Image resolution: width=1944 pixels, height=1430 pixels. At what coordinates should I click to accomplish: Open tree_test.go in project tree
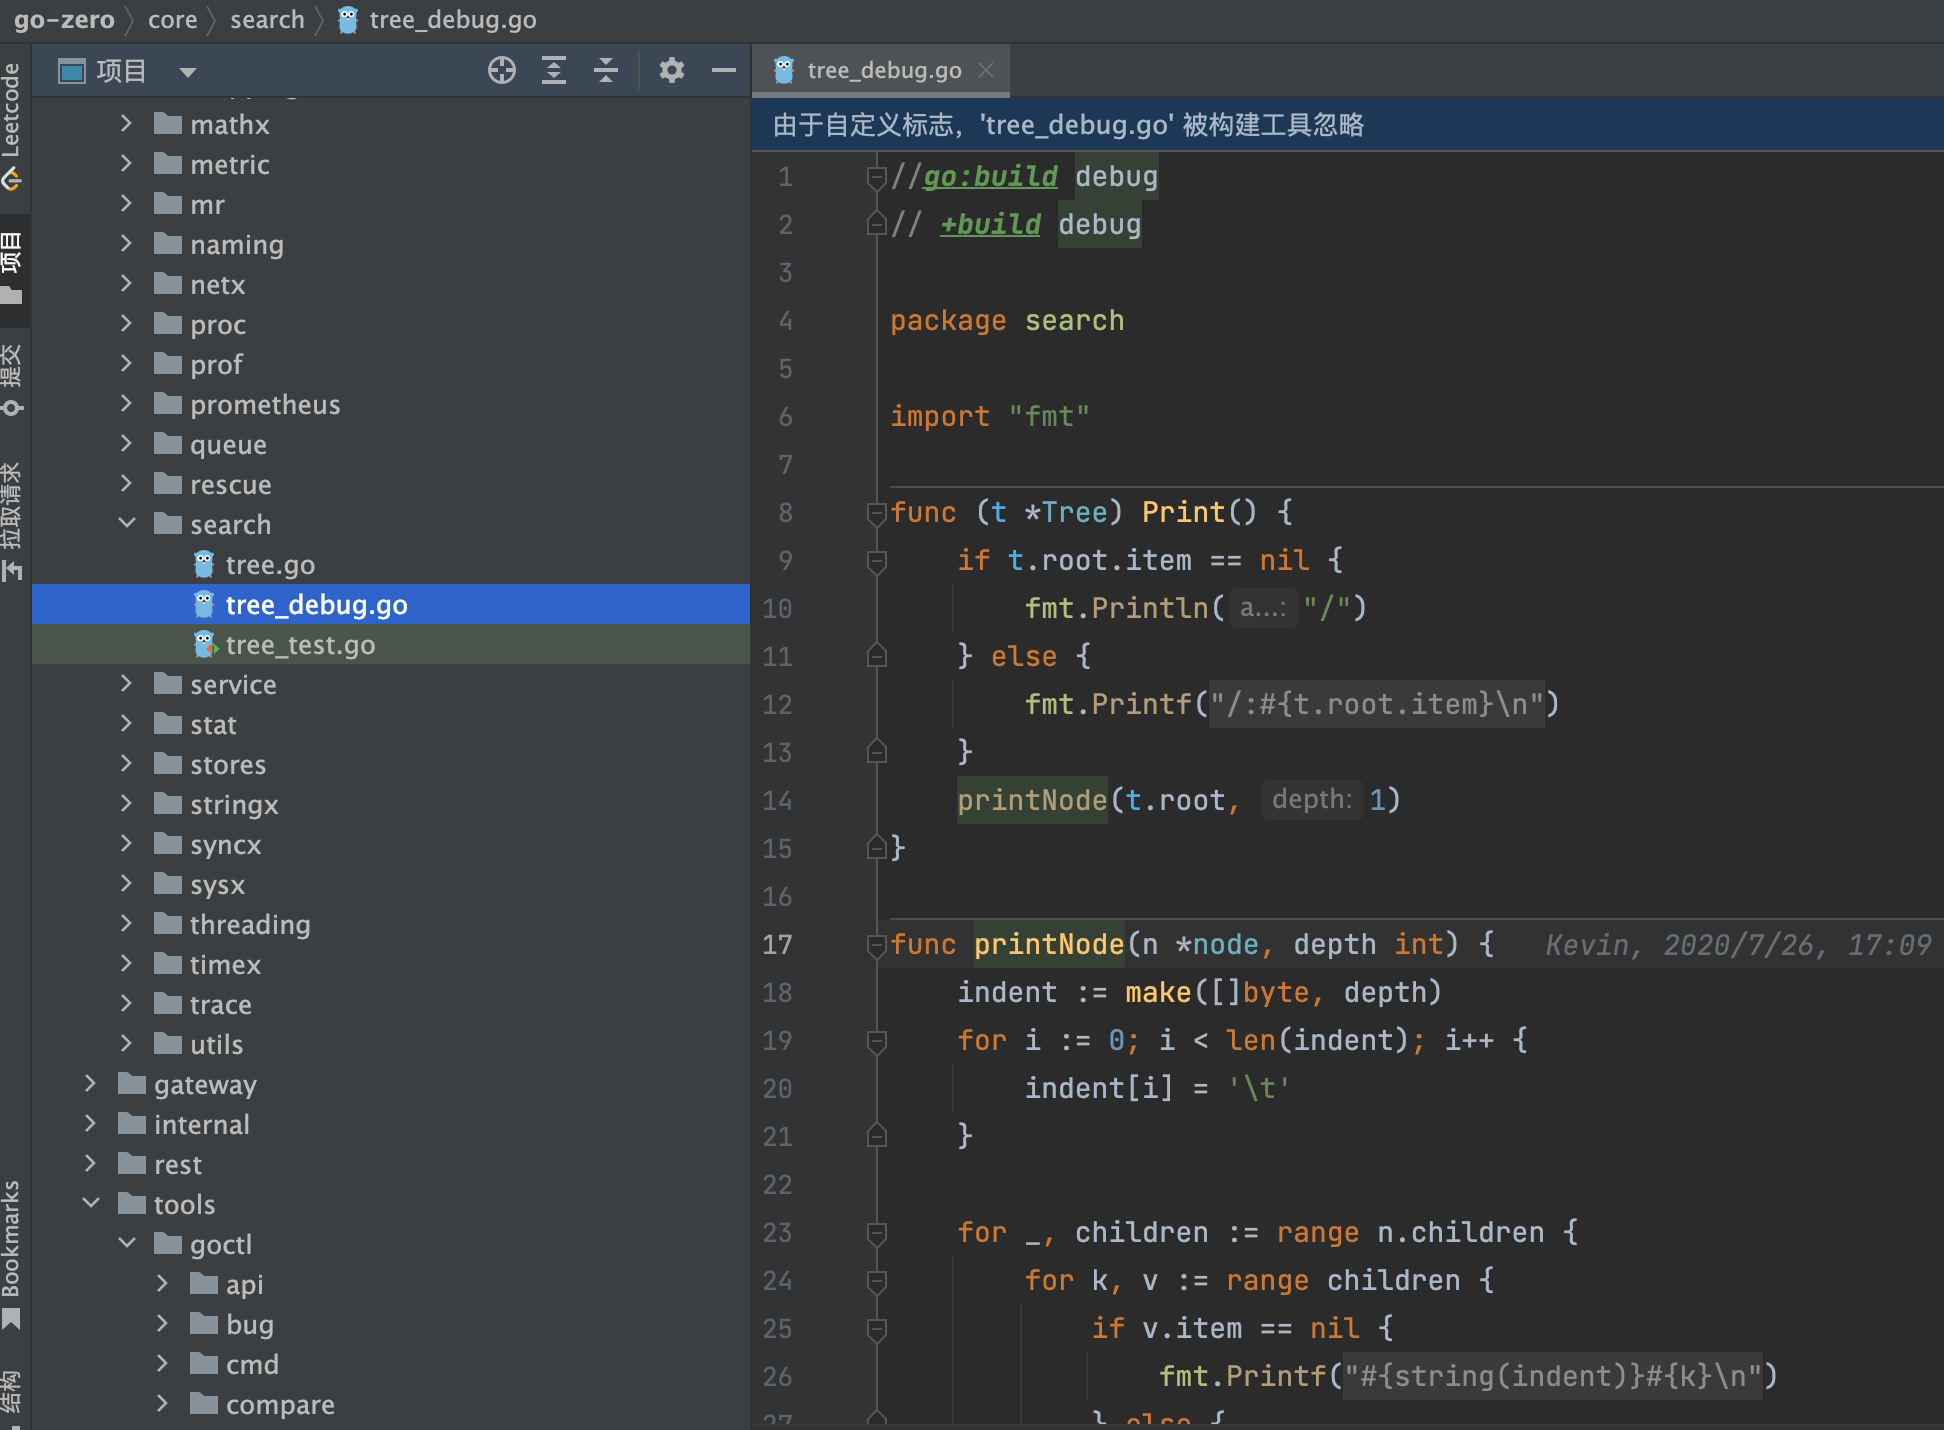(x=300, y=645)
